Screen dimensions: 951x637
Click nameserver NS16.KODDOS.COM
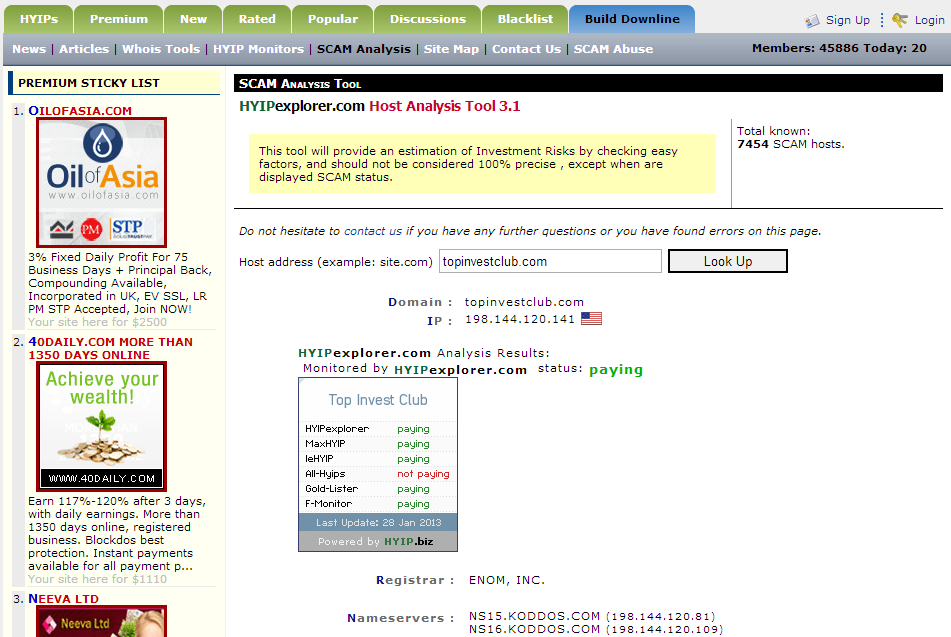pos(534,629)
